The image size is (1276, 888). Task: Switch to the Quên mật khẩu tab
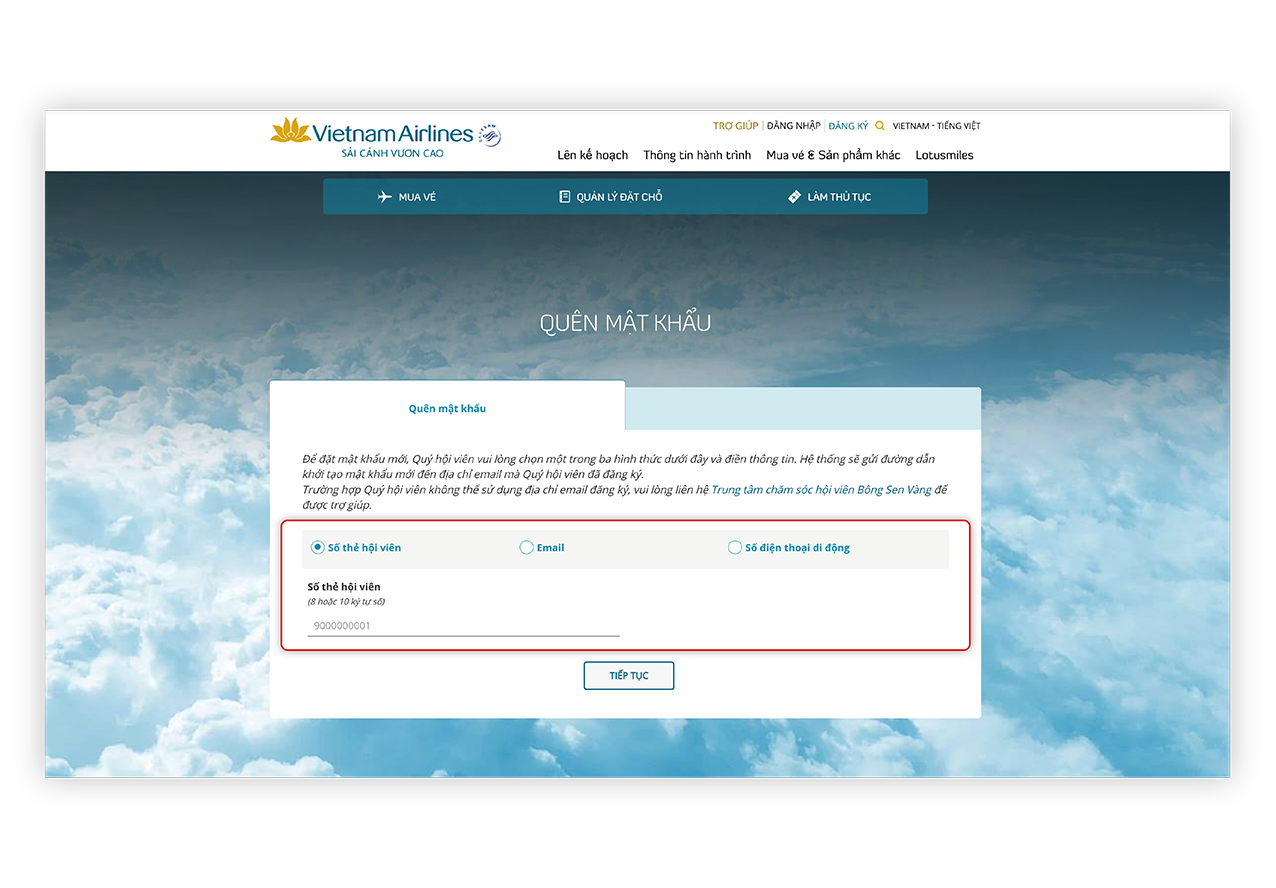coord(447,408)
